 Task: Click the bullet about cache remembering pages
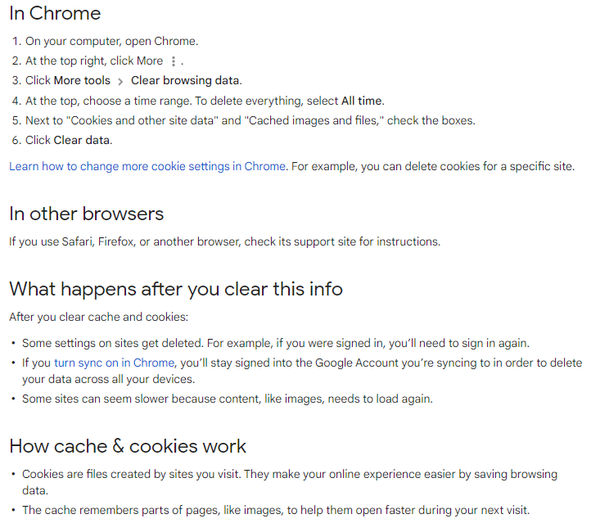275,510
